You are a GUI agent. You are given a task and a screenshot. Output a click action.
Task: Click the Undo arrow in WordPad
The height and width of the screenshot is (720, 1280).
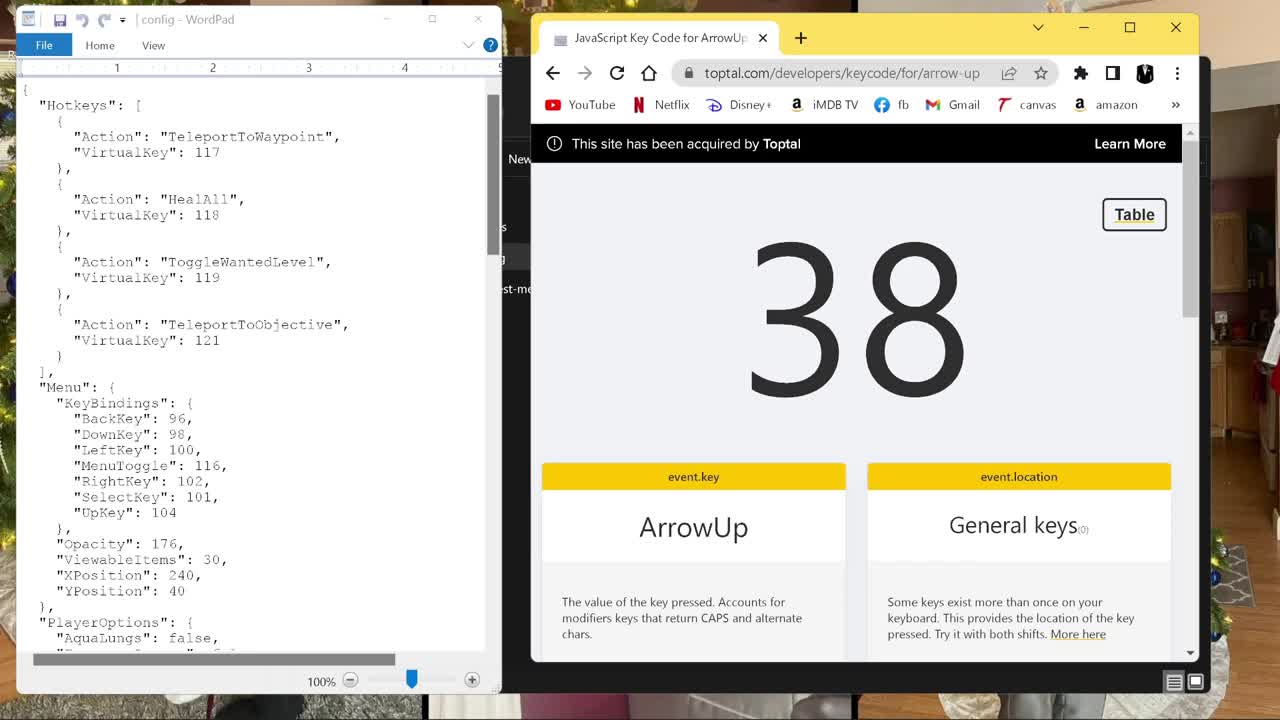click(x=82, y=20)
